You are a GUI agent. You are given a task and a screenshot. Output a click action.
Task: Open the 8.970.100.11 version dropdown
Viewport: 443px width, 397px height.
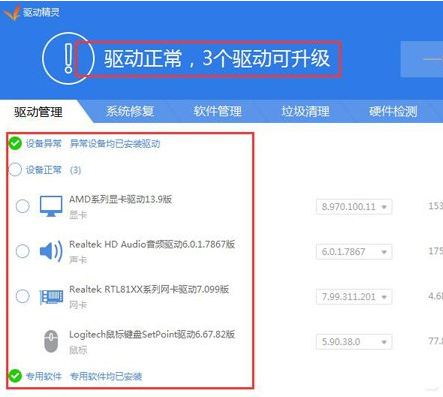tap(354, 207)
